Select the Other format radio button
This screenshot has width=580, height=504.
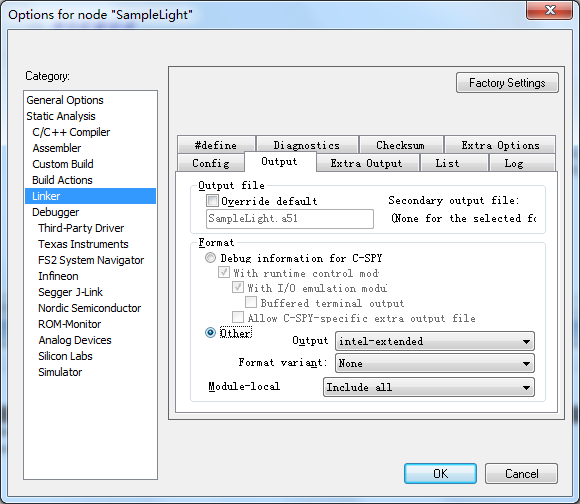(x=210, y=333)
